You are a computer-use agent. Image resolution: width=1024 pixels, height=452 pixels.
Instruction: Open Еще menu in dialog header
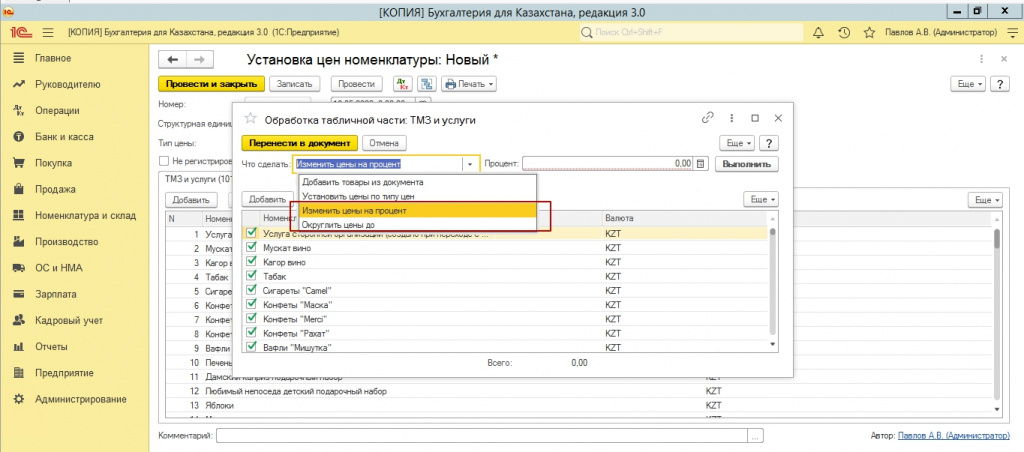pyautogui.click(x=738, y=143)
